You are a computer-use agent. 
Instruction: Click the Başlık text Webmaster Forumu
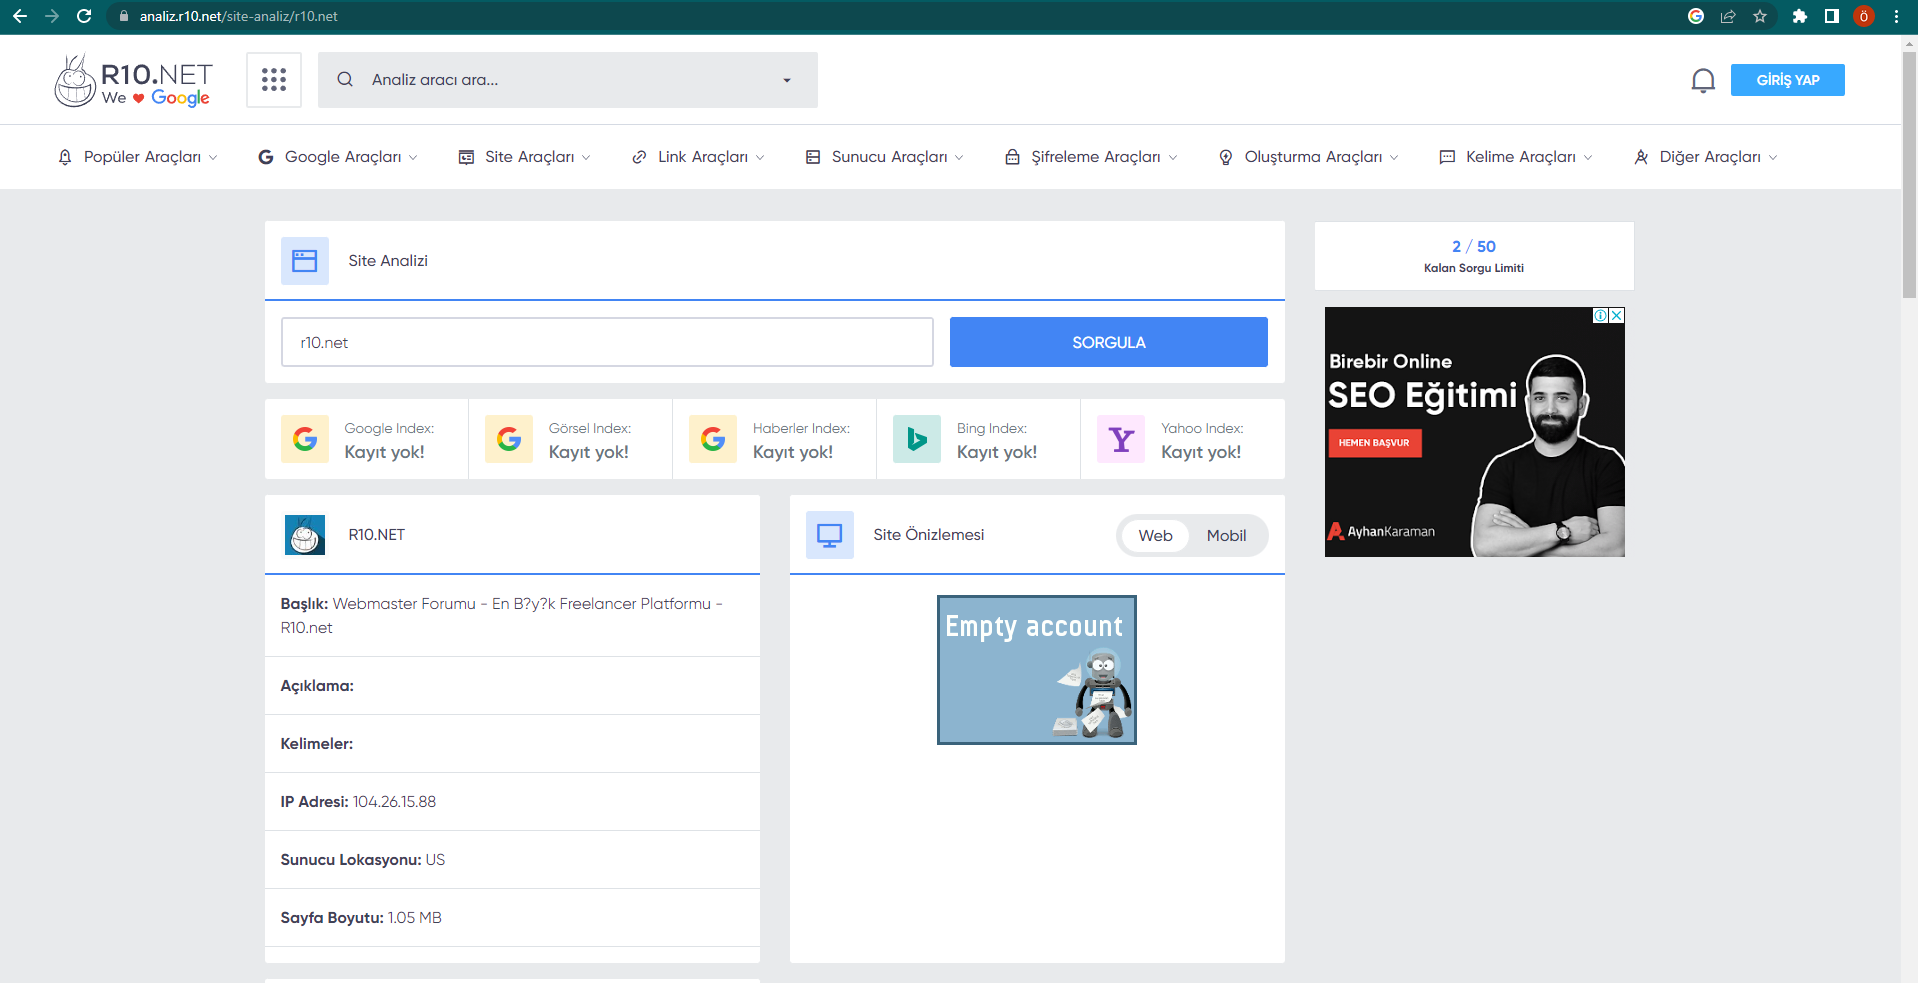[404, 604]
